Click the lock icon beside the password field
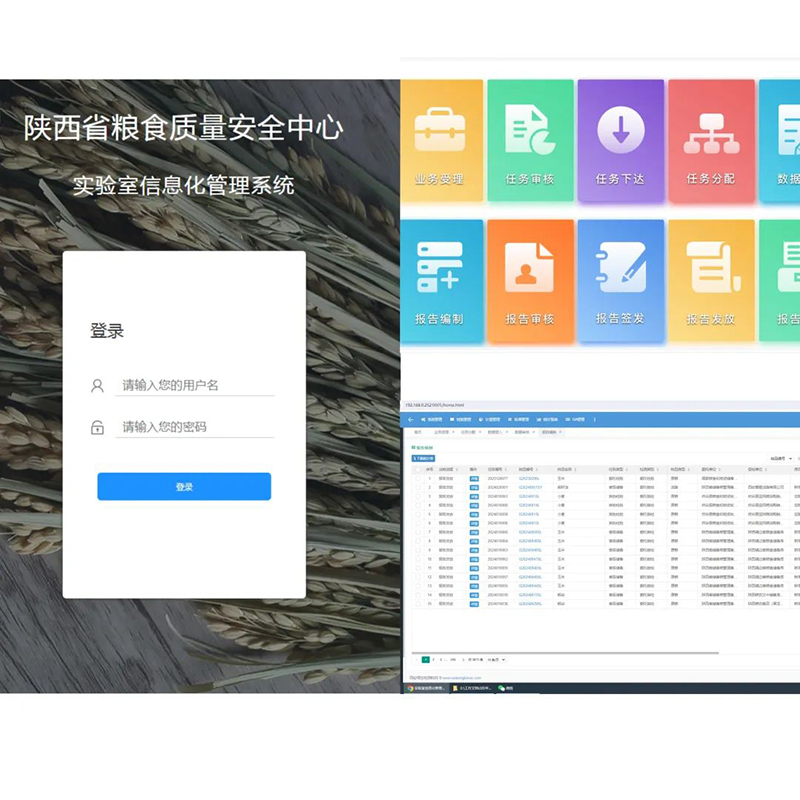The width and height of the screenshot is (800, 800). pos(97,427)
